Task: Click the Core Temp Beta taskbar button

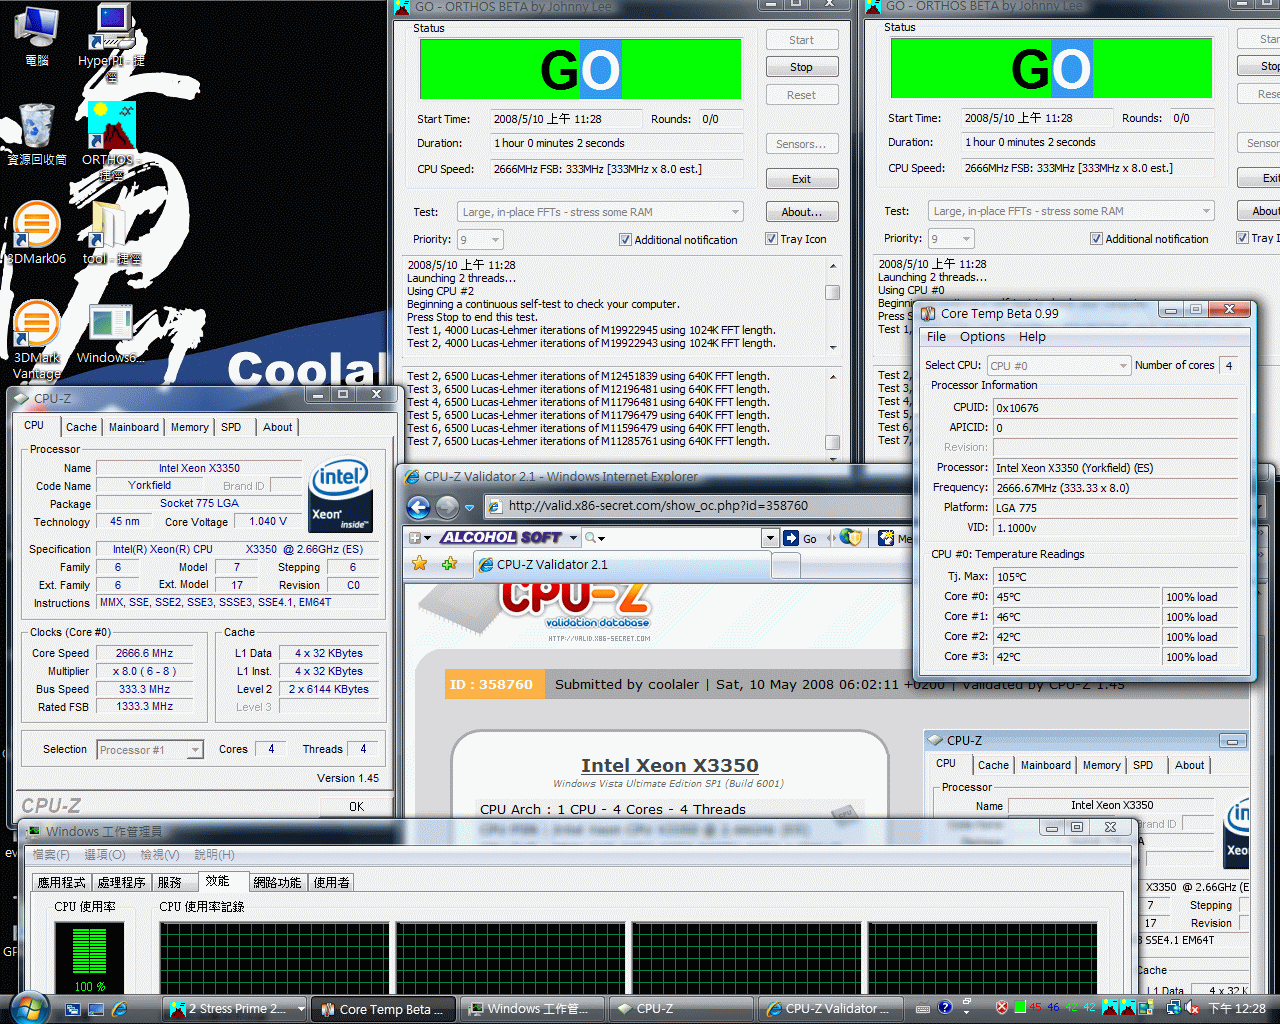Action: click(x=383, y=1009)
